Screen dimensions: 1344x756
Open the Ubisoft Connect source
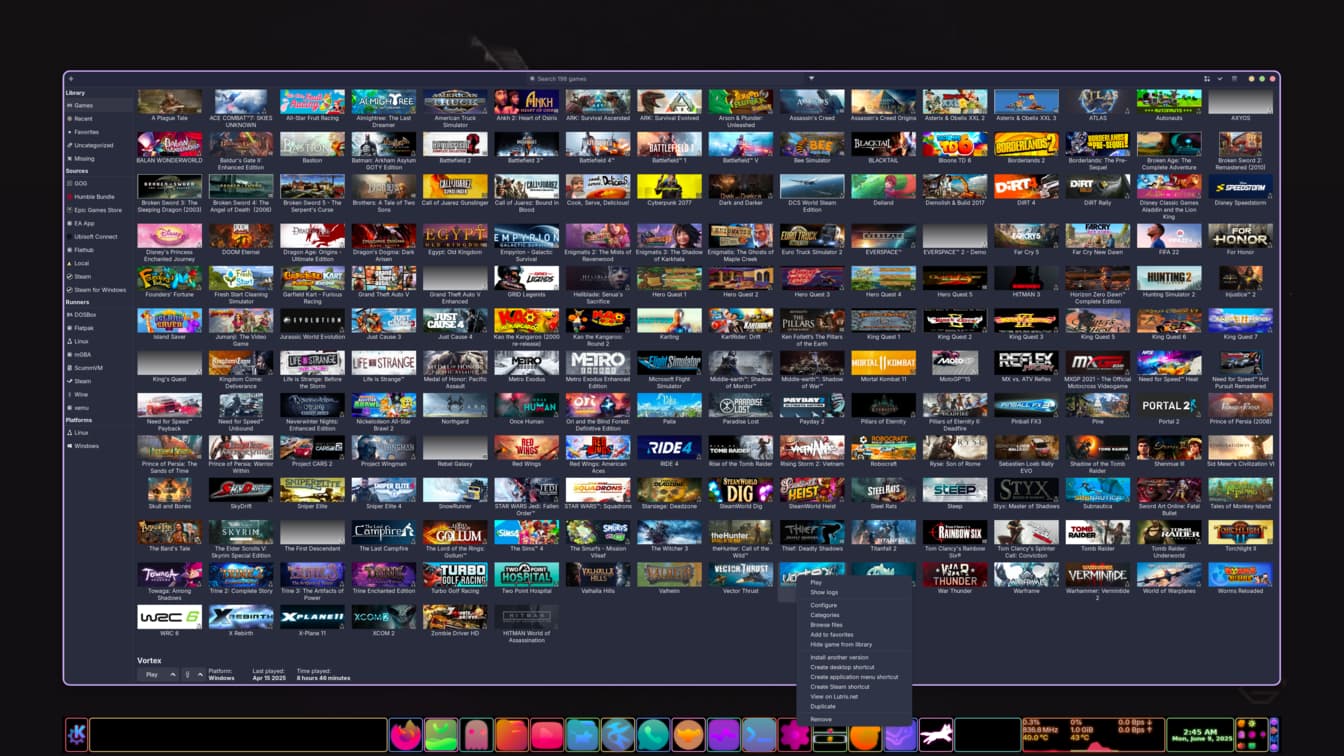(x=97, y=237)
